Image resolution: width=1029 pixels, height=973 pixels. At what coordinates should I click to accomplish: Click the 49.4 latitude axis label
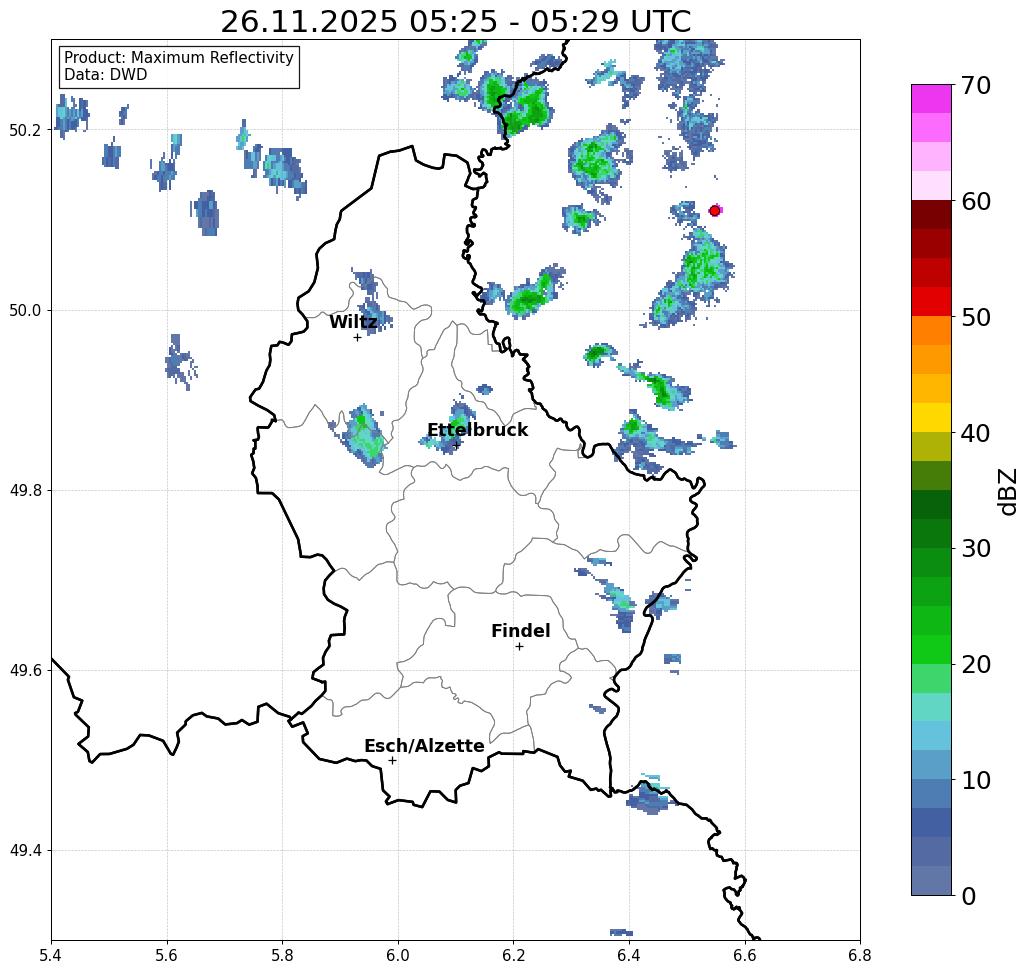pos(24,851)
